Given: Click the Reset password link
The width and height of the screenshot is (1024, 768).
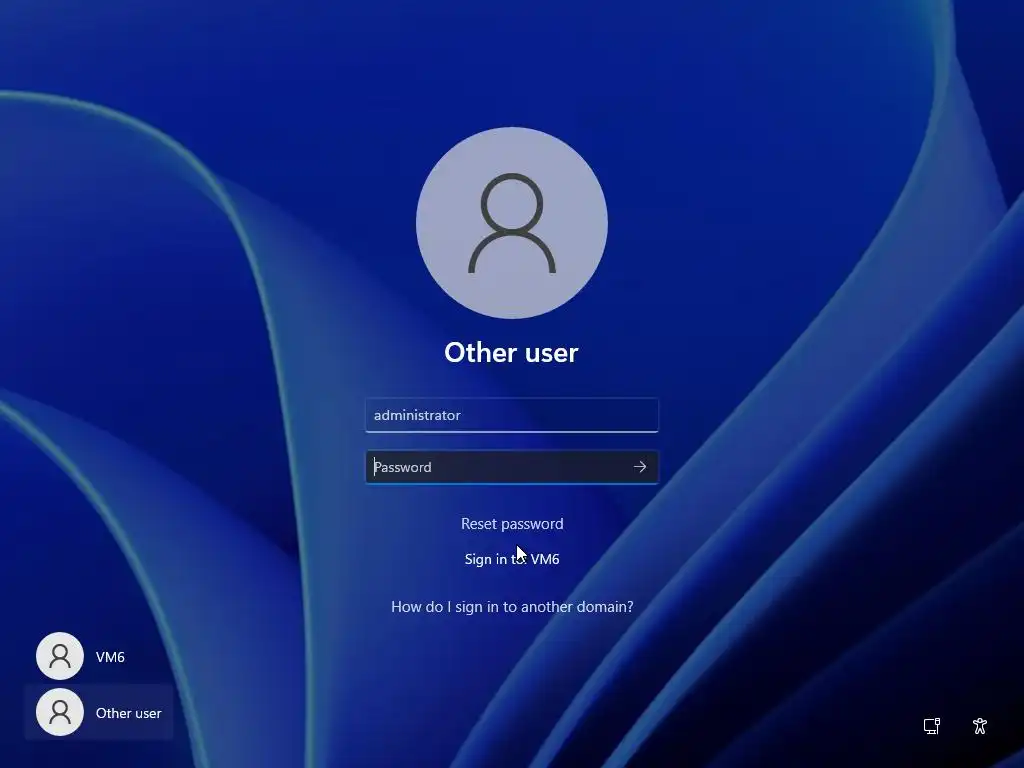Looking at the screenshot, I should point(512,524).
